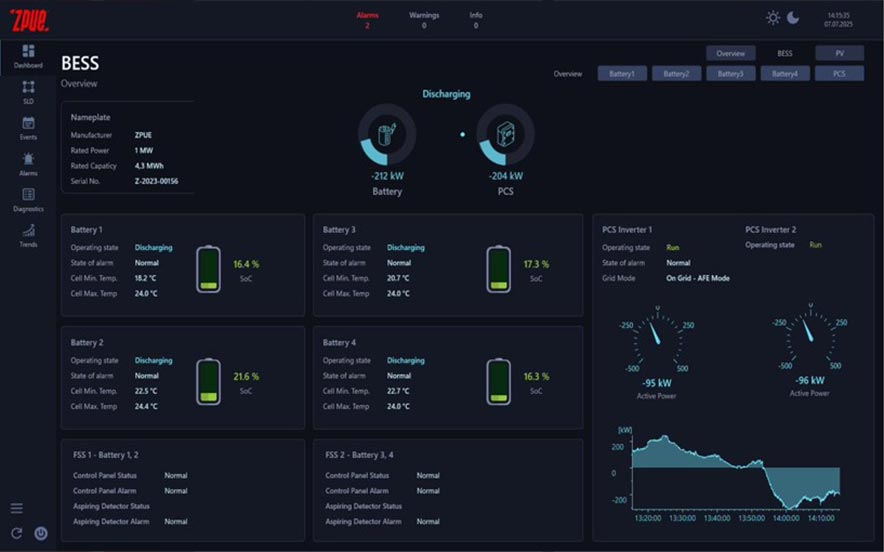Expand the hamburger menu in sidebar
Screen dimensions: 884x552
point(17,509)
